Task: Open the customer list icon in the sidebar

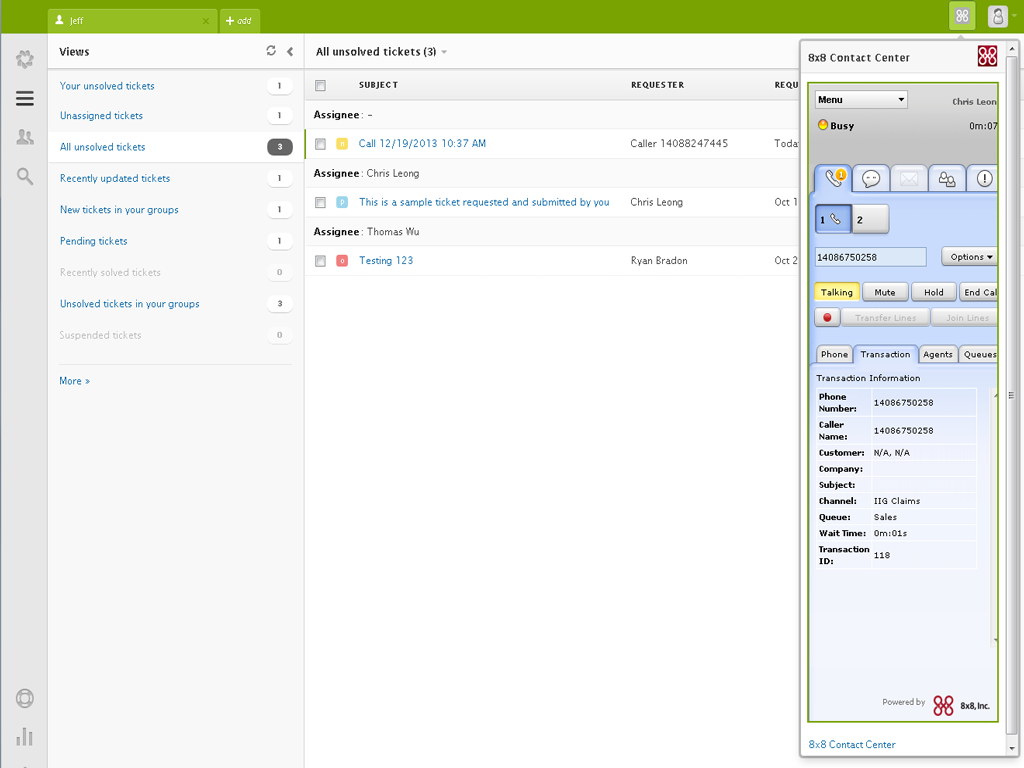Action: pos(24,137)
